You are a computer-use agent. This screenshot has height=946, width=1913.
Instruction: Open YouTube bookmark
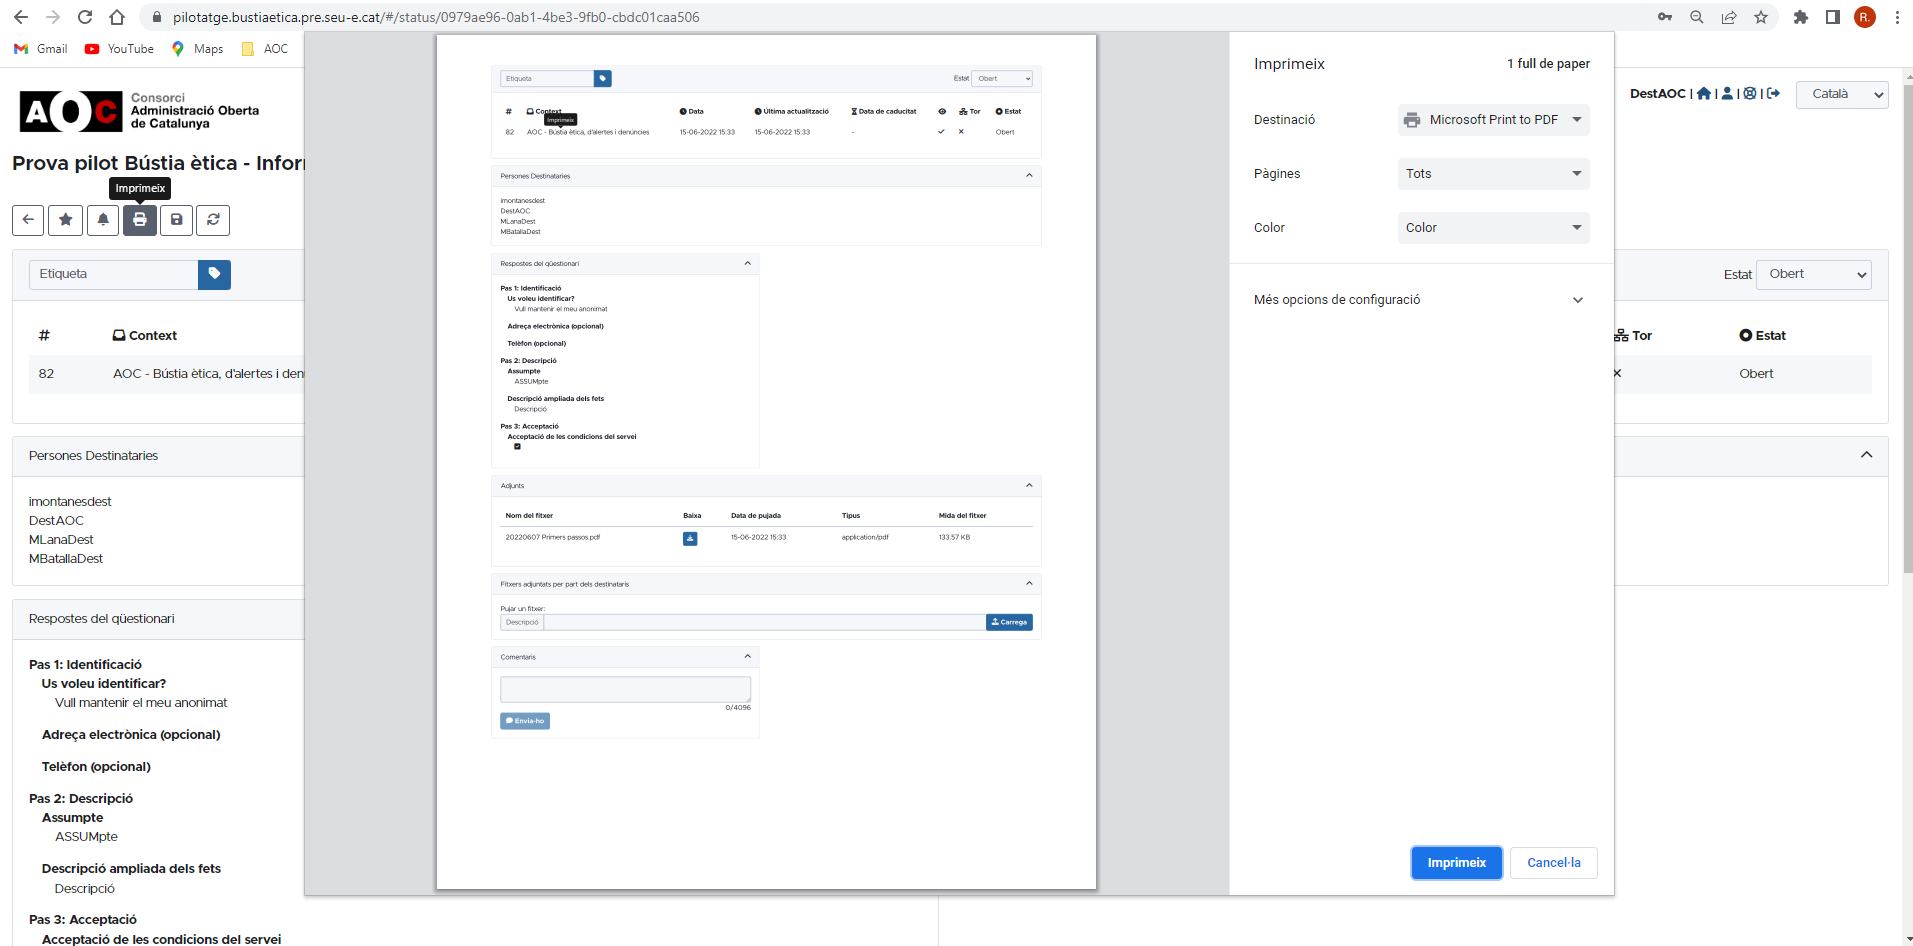pos(119,49)
